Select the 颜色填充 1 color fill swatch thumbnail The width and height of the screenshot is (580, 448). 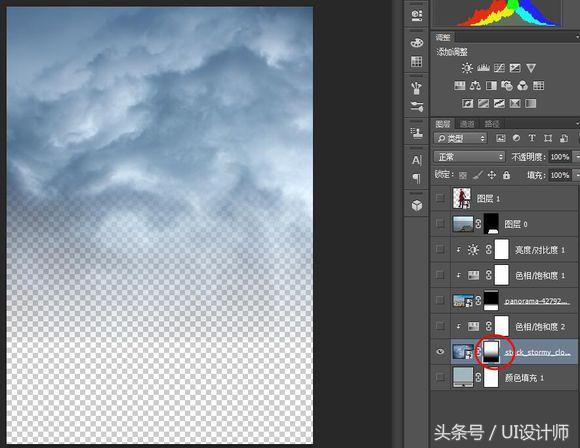coord(463,377)
